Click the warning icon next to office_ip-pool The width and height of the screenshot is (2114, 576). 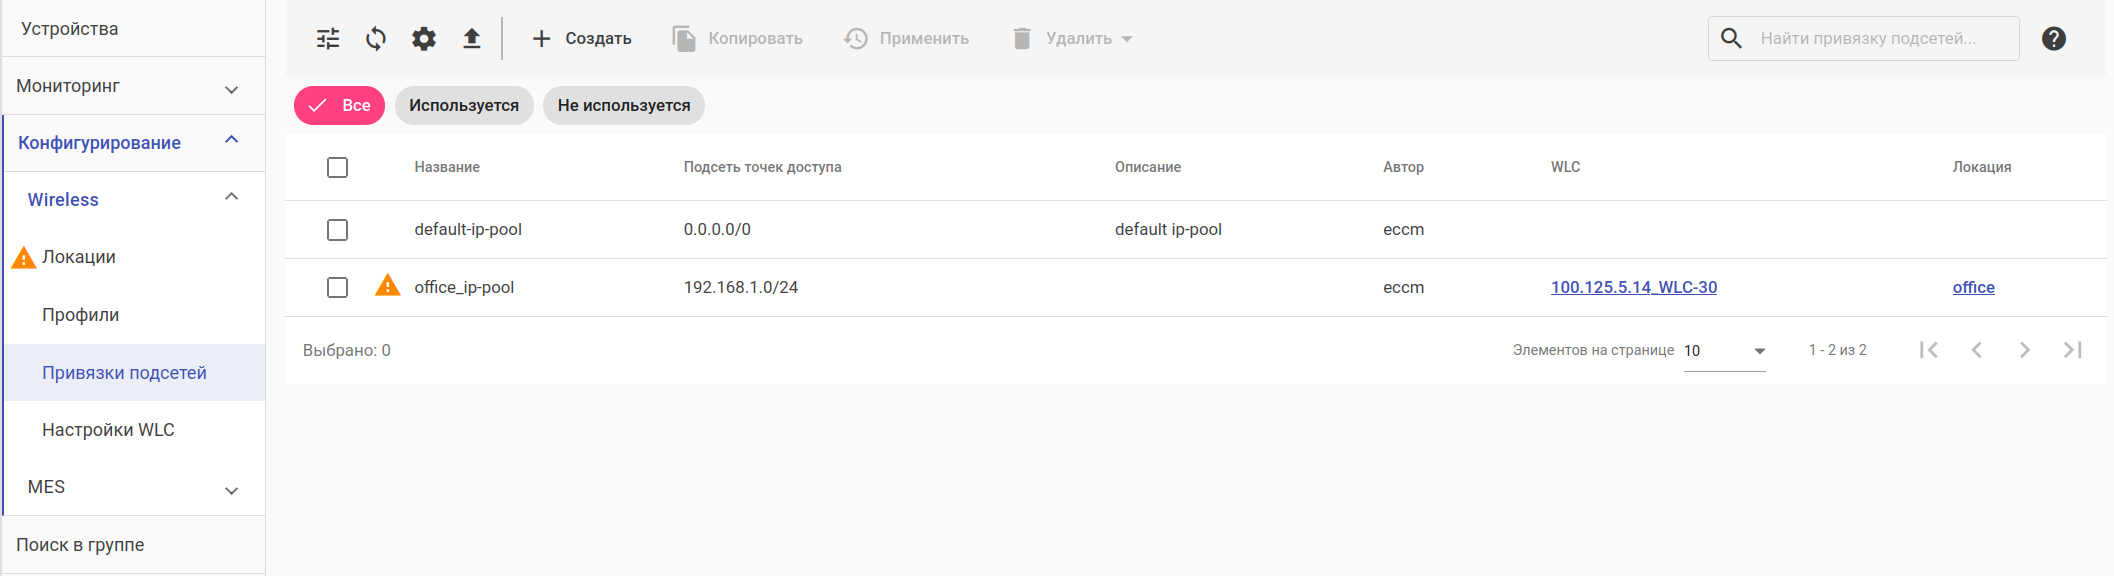tap(387, 286)
